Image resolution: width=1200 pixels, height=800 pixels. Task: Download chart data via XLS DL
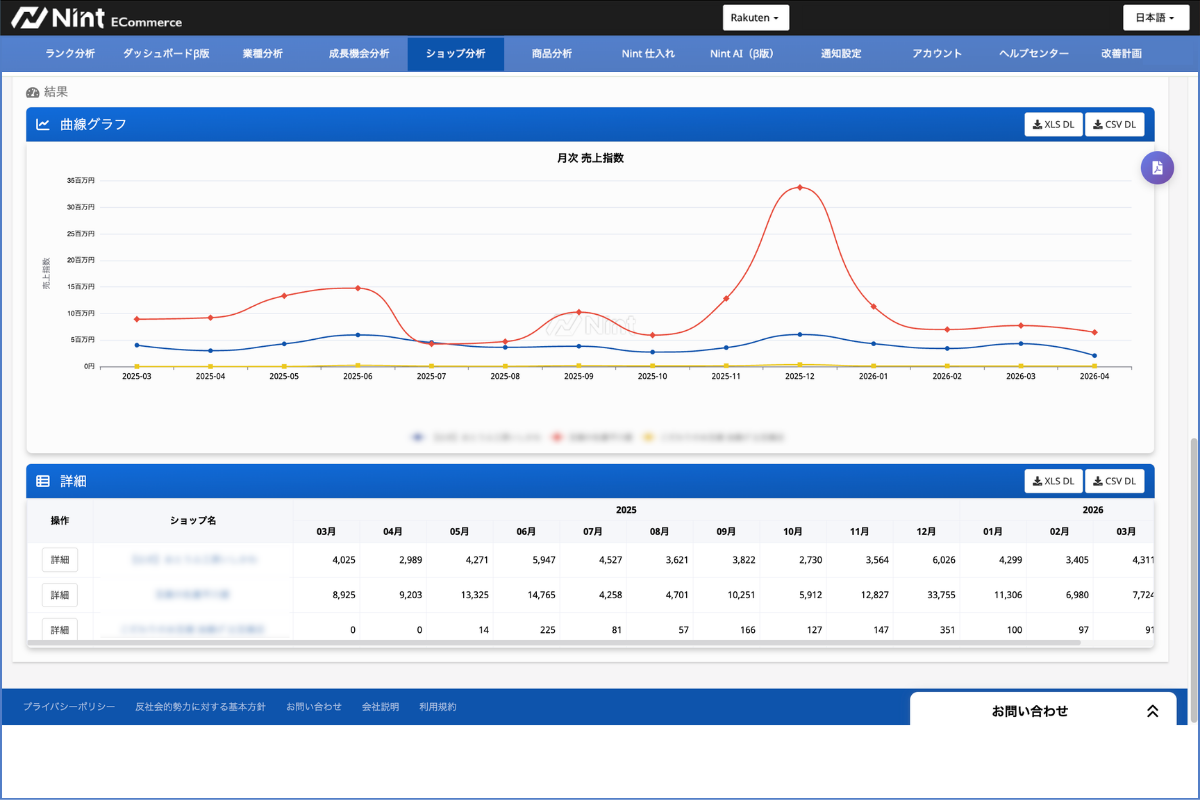click(x=1053, y=124)
